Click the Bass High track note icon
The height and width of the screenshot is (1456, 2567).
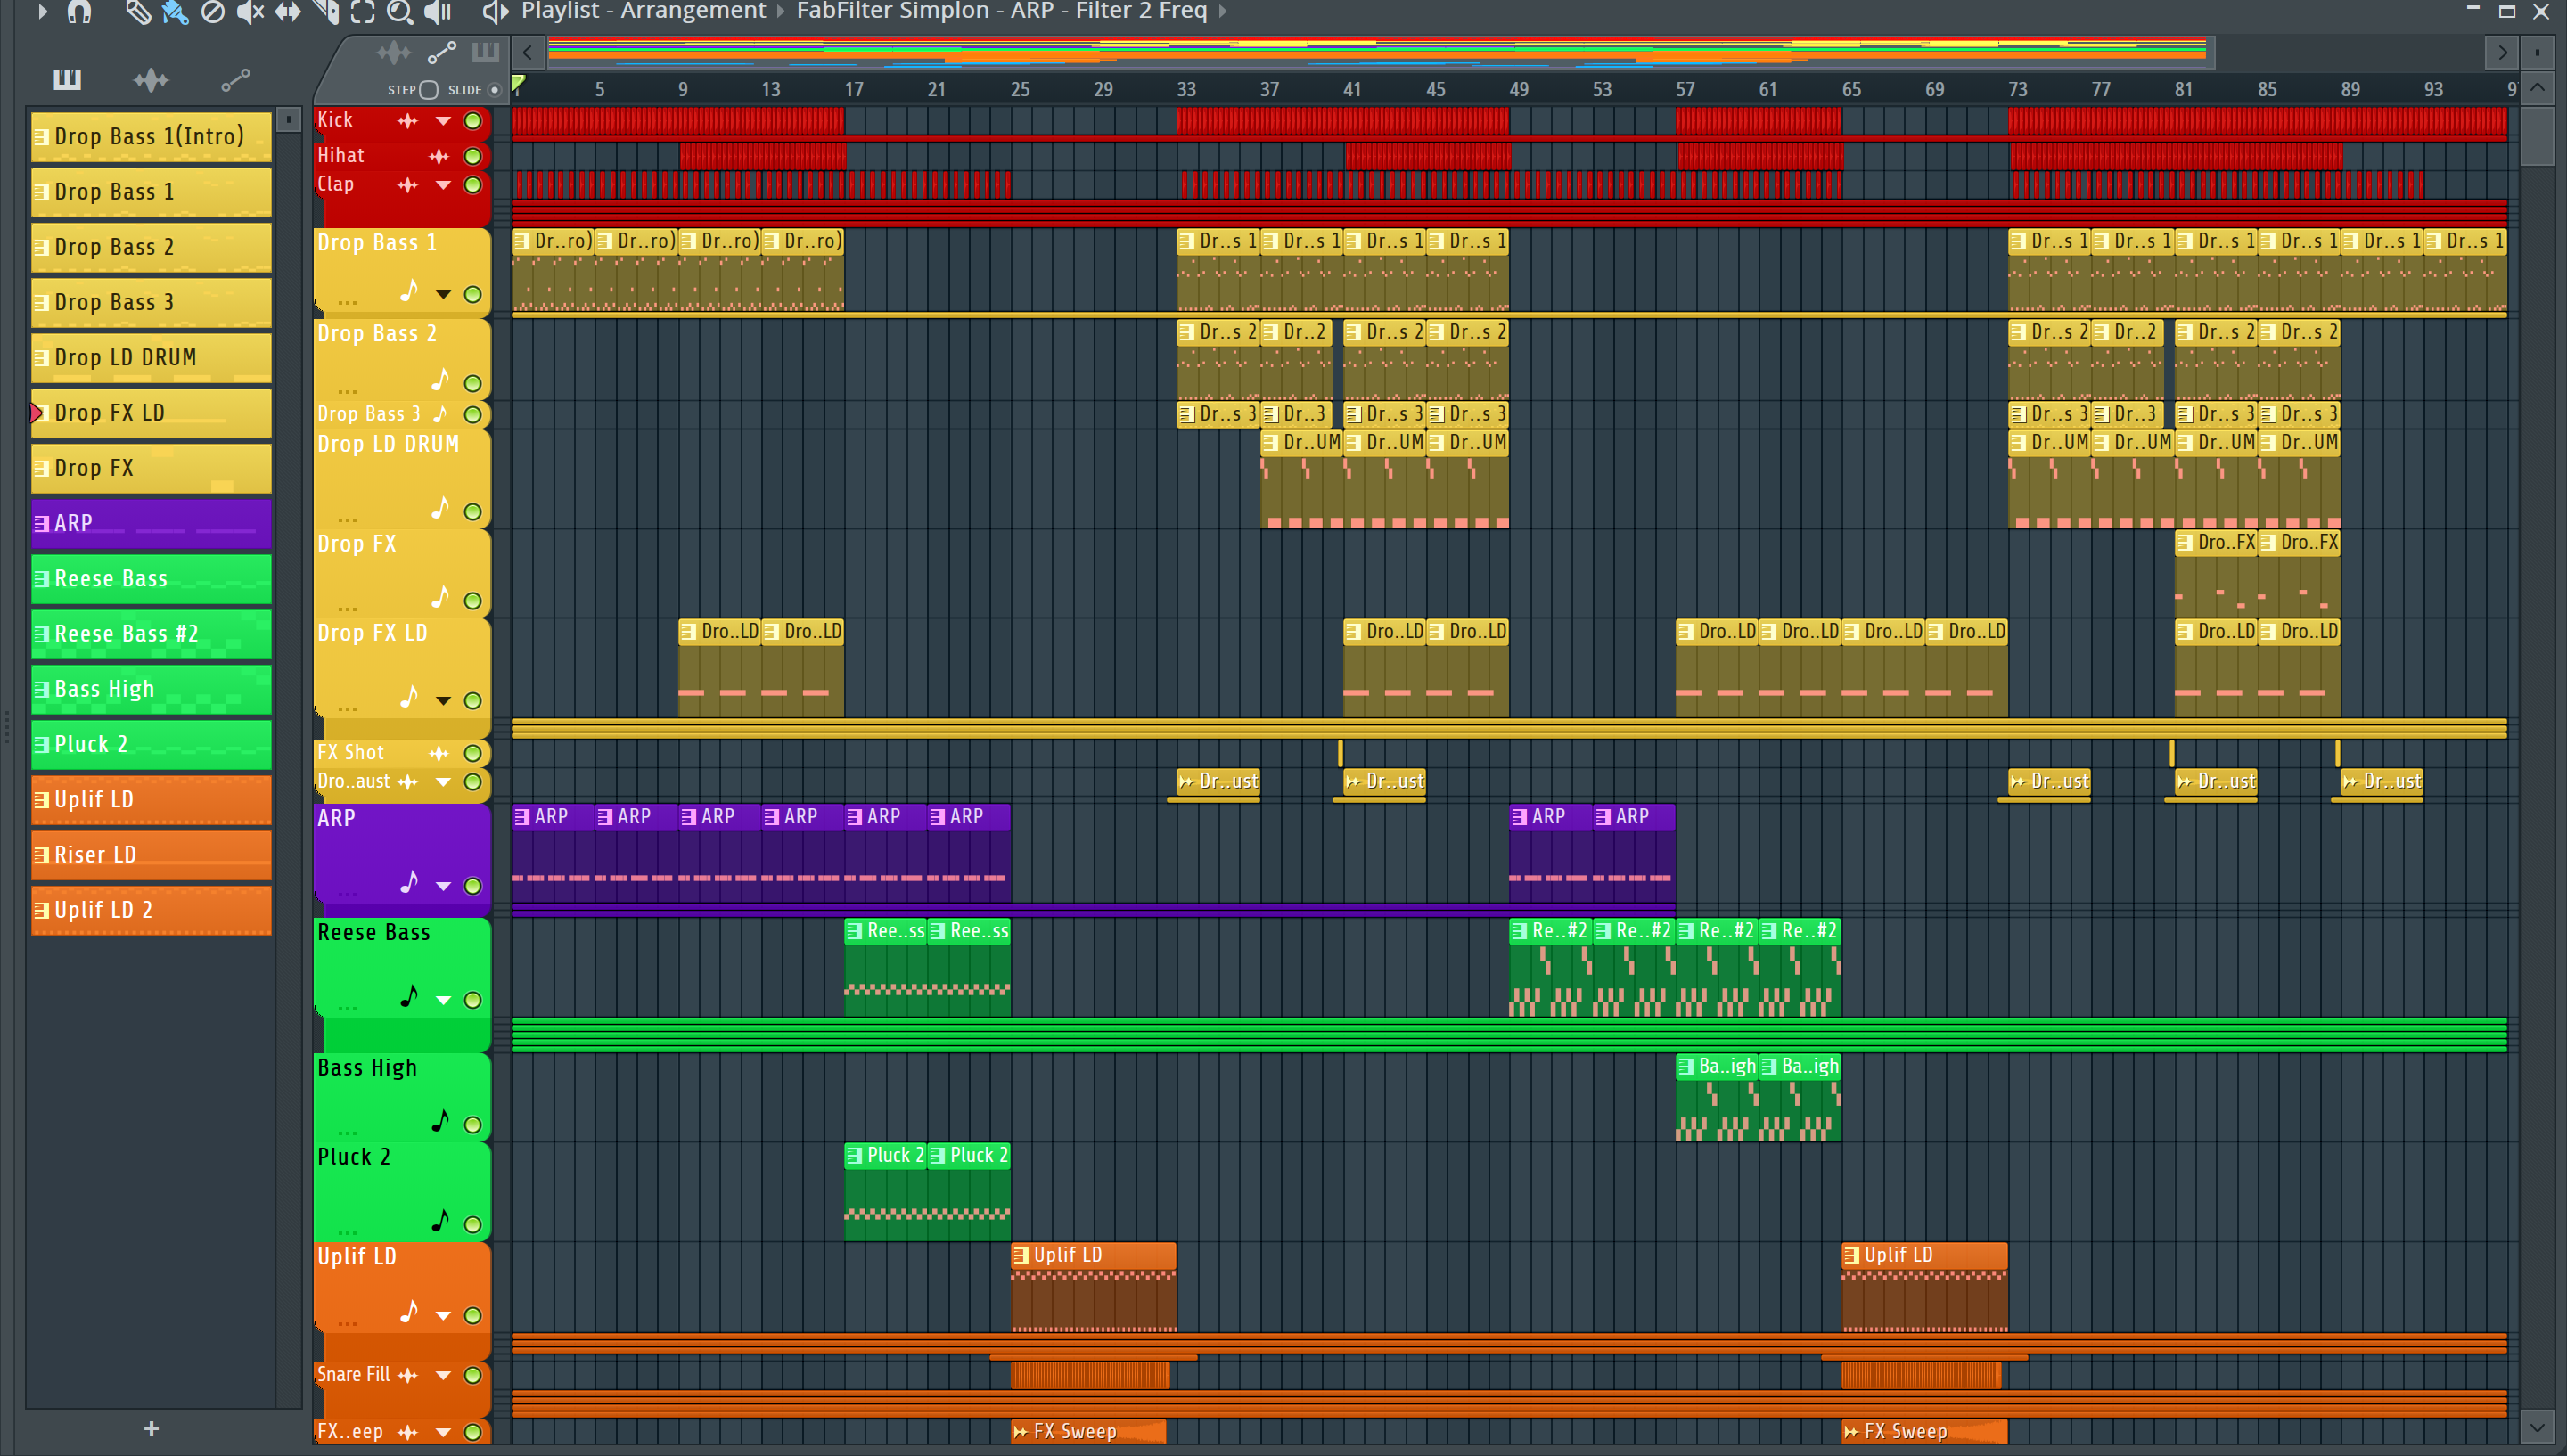(440, 1121)
